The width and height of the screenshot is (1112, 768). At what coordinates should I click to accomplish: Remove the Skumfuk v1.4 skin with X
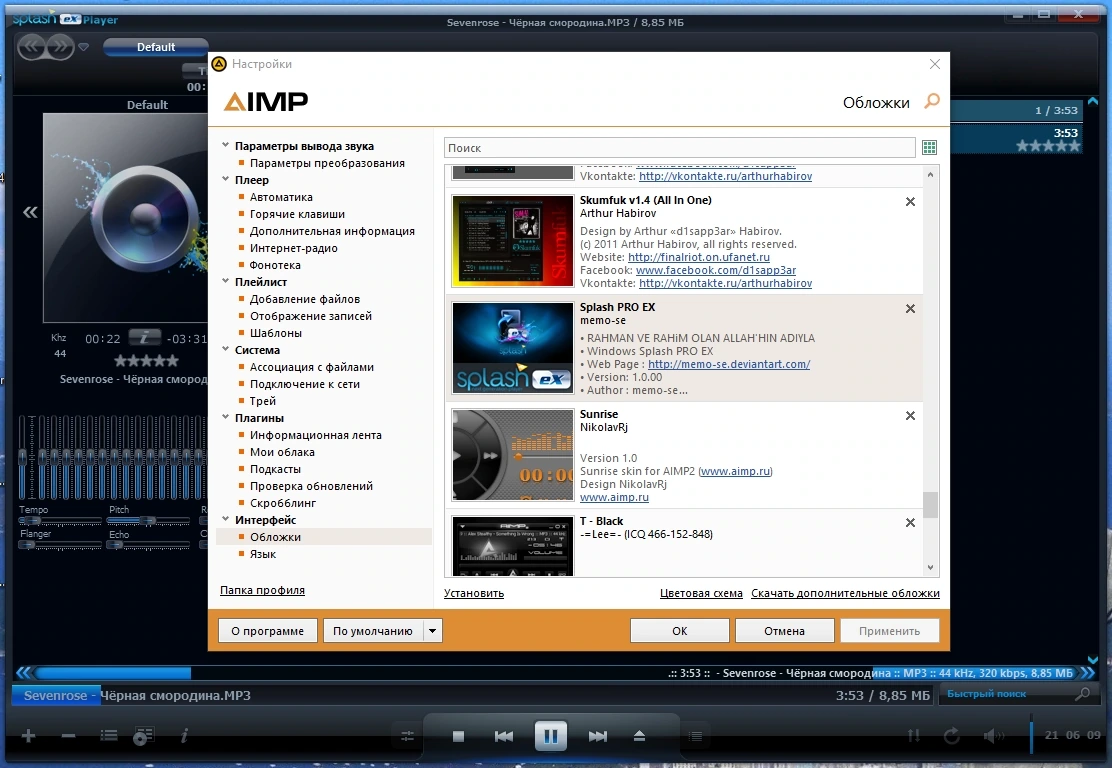(x=911, y=202)
